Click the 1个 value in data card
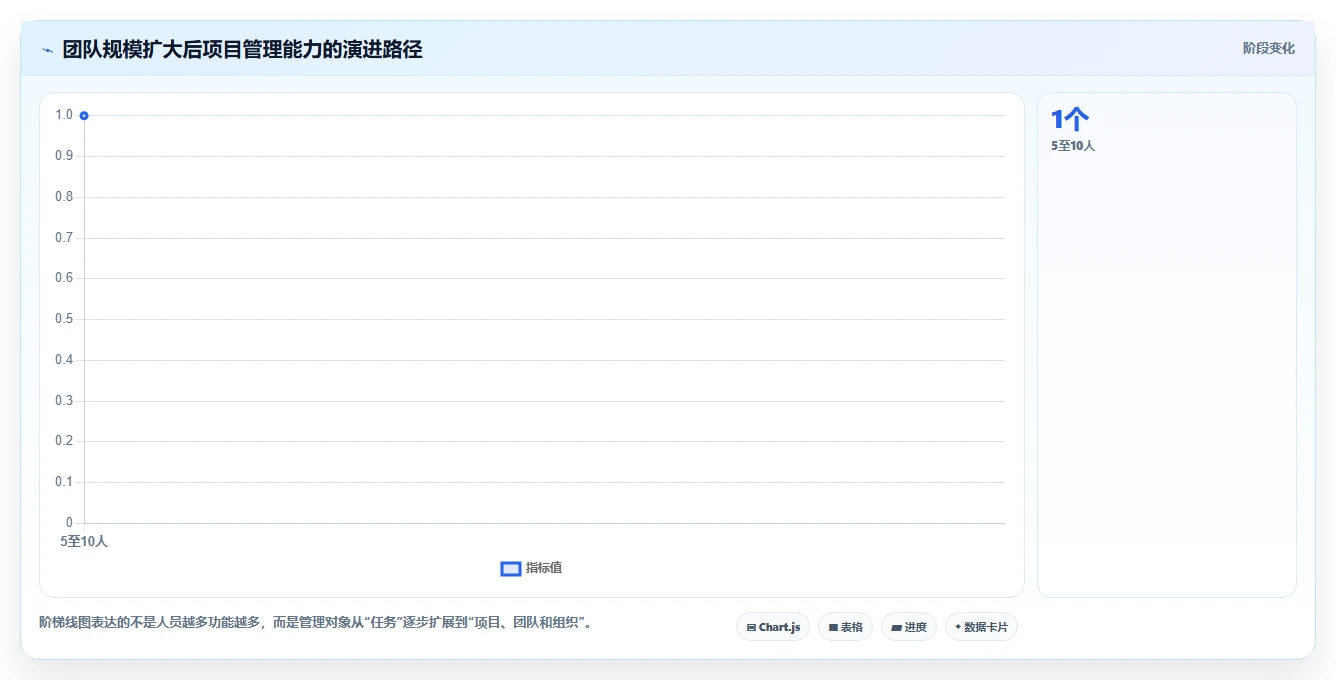 [x=1069, y=119]
